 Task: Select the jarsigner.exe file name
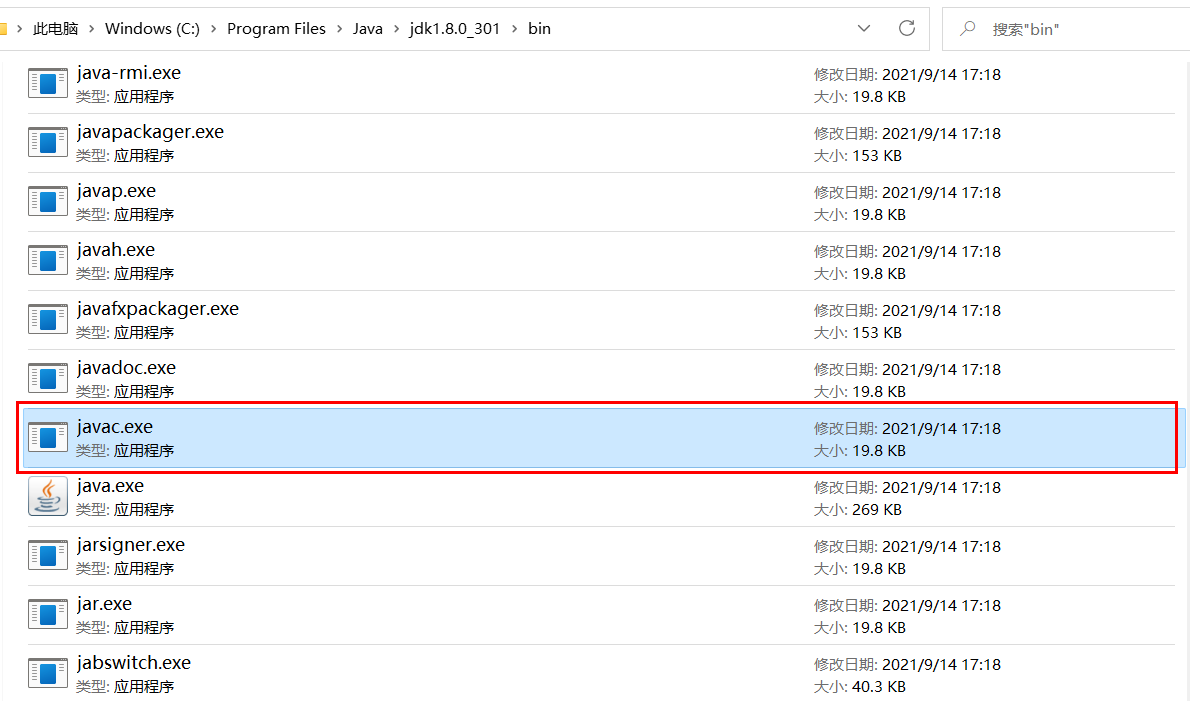(x=131, y=545)
